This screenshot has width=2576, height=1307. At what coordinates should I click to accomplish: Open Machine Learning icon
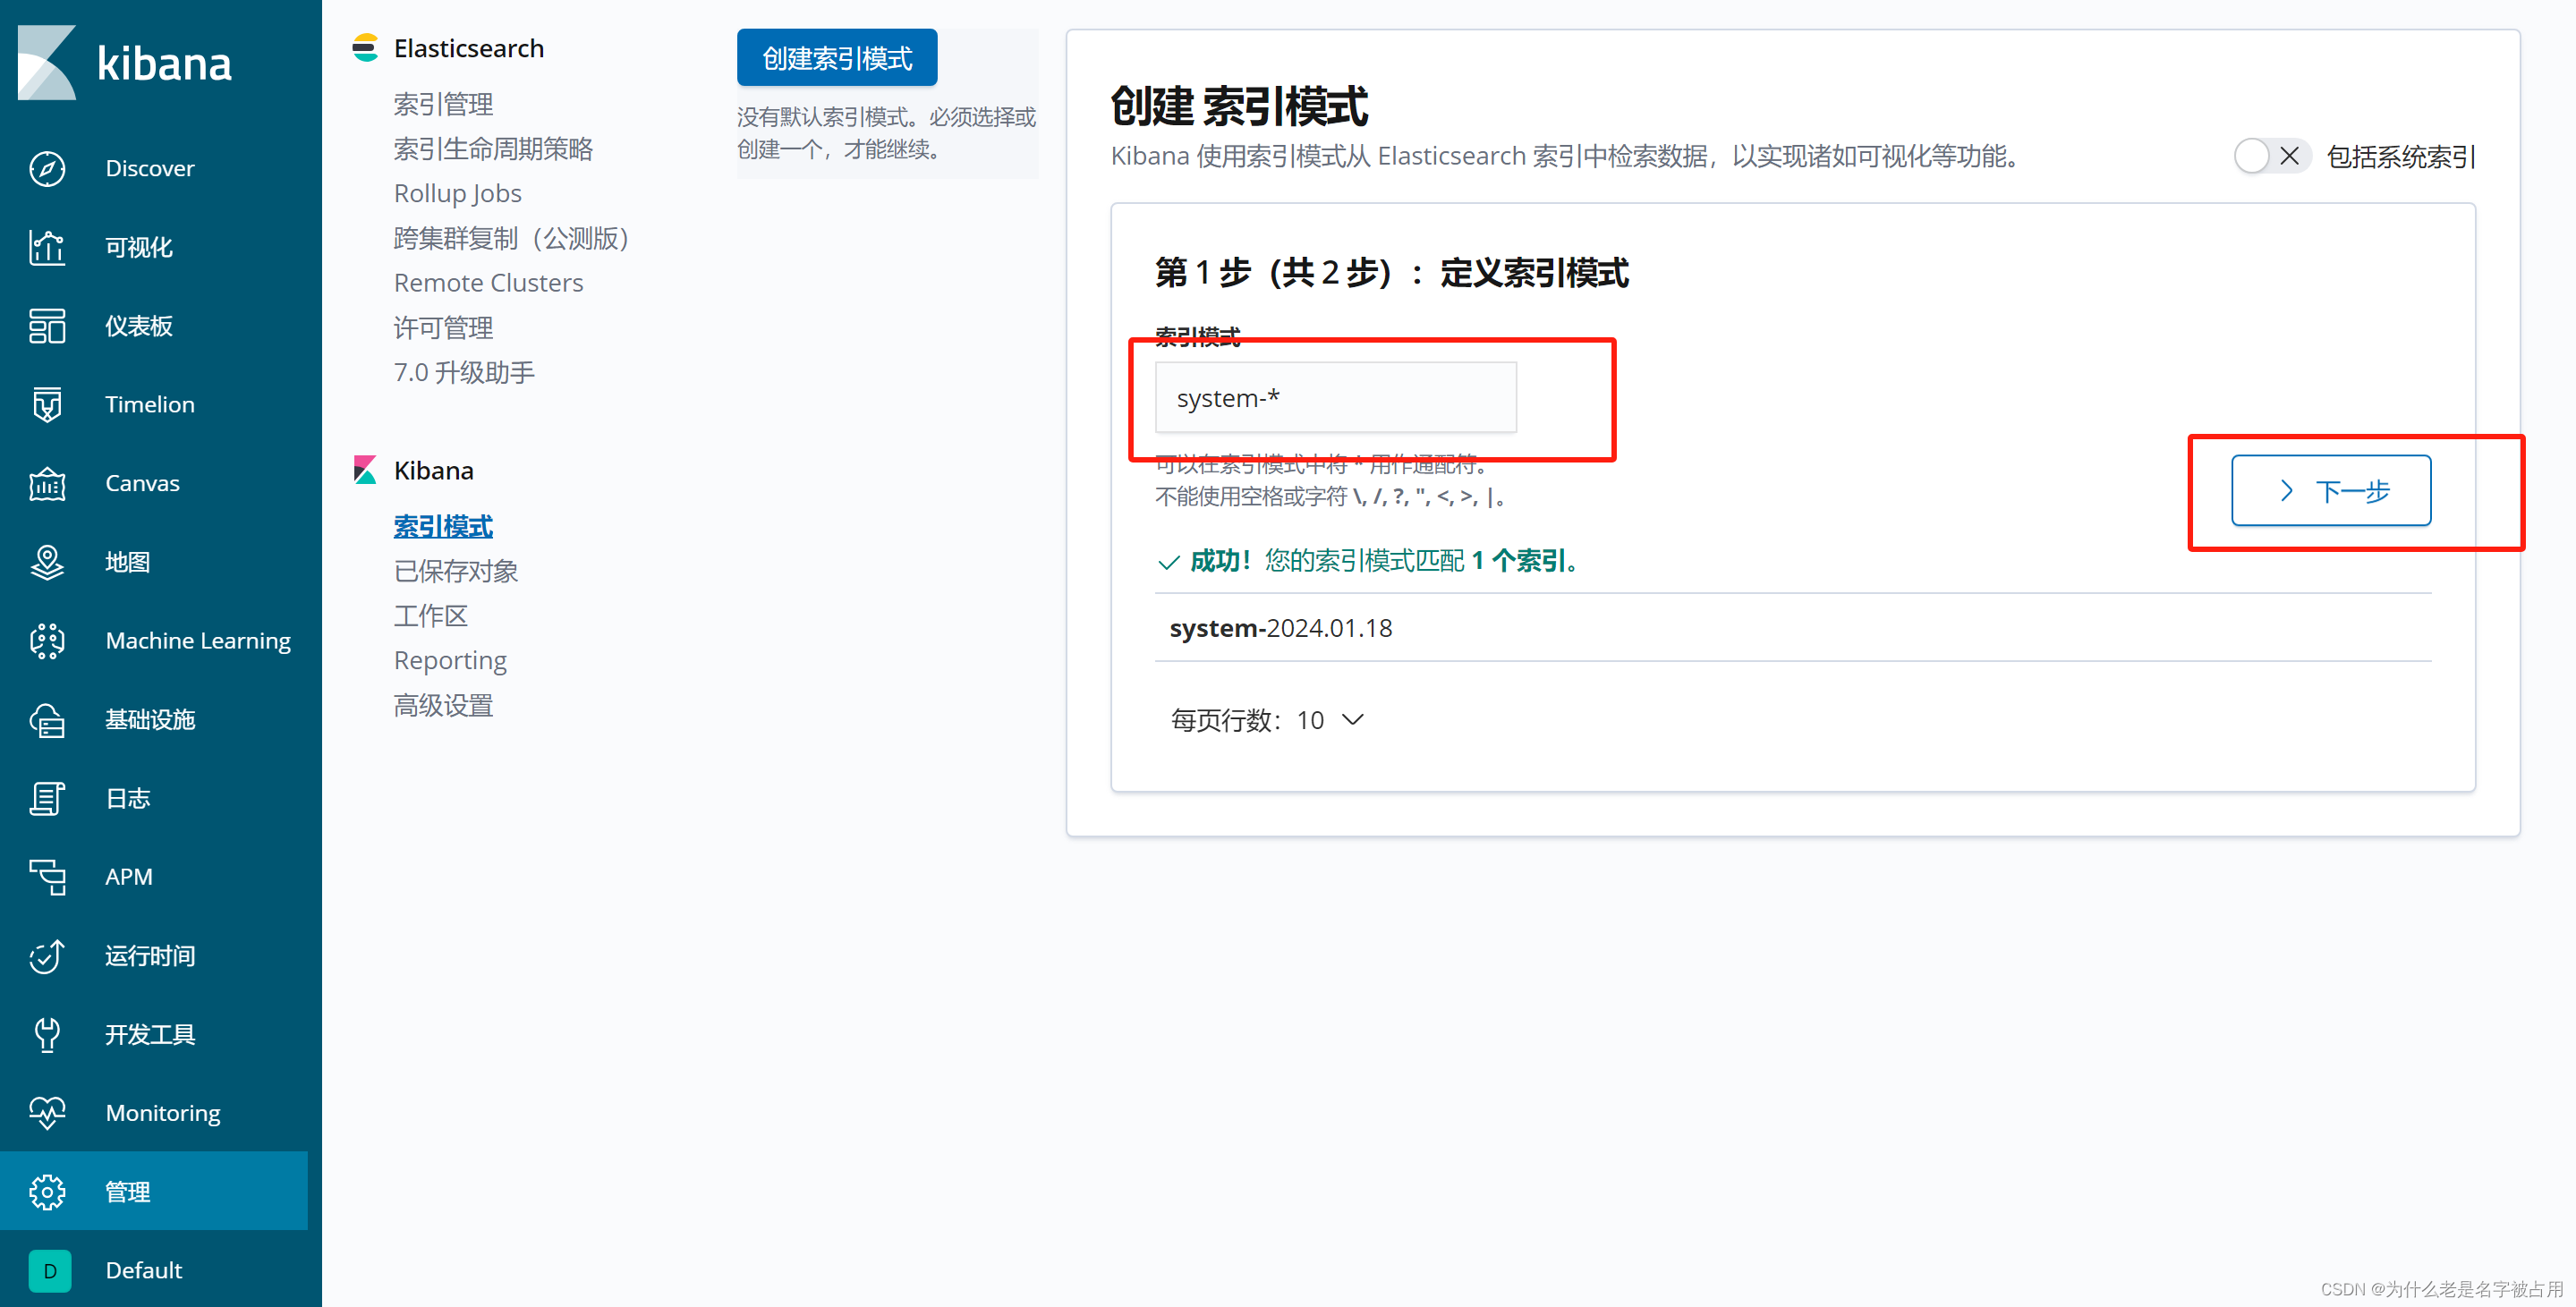point(47,641)
